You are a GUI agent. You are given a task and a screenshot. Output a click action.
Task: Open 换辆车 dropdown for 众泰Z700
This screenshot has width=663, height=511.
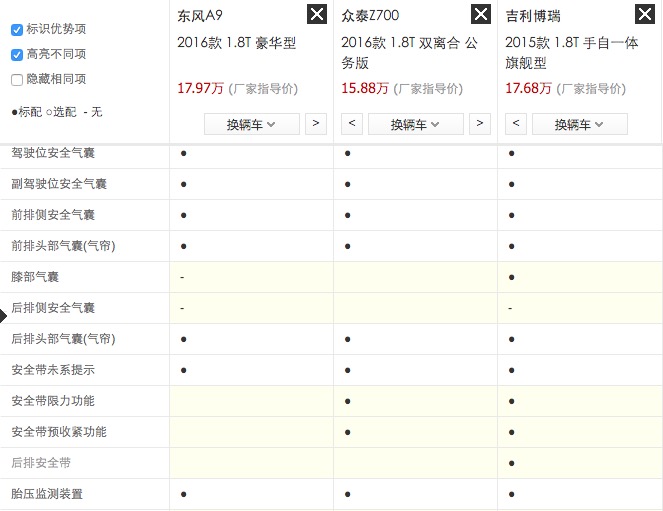[x=416, y=124]
